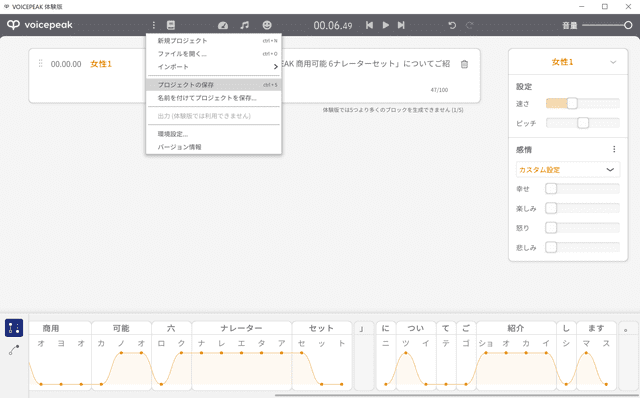Screen dimensions: 640x398
Task: Select 新規プロジェクト from menu
Action: coord(213,41)
